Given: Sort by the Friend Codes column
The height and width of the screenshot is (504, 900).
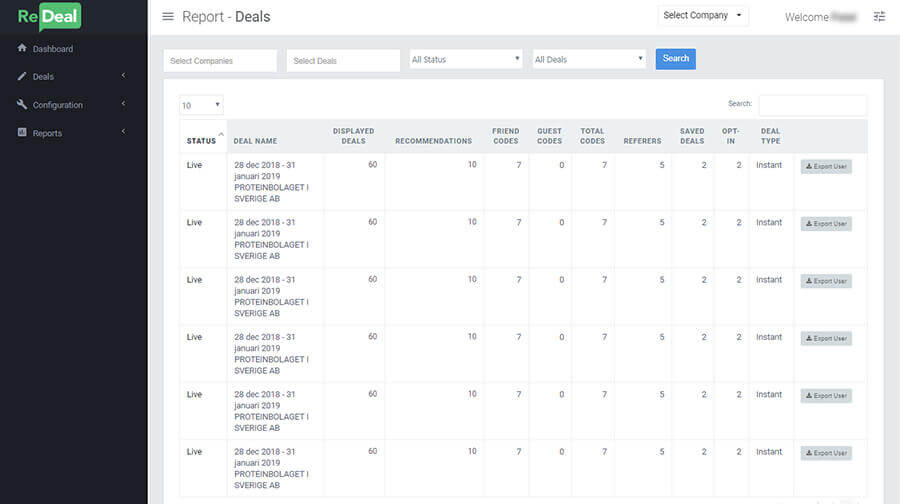Looking at the screenshot, I should (506, 137).
